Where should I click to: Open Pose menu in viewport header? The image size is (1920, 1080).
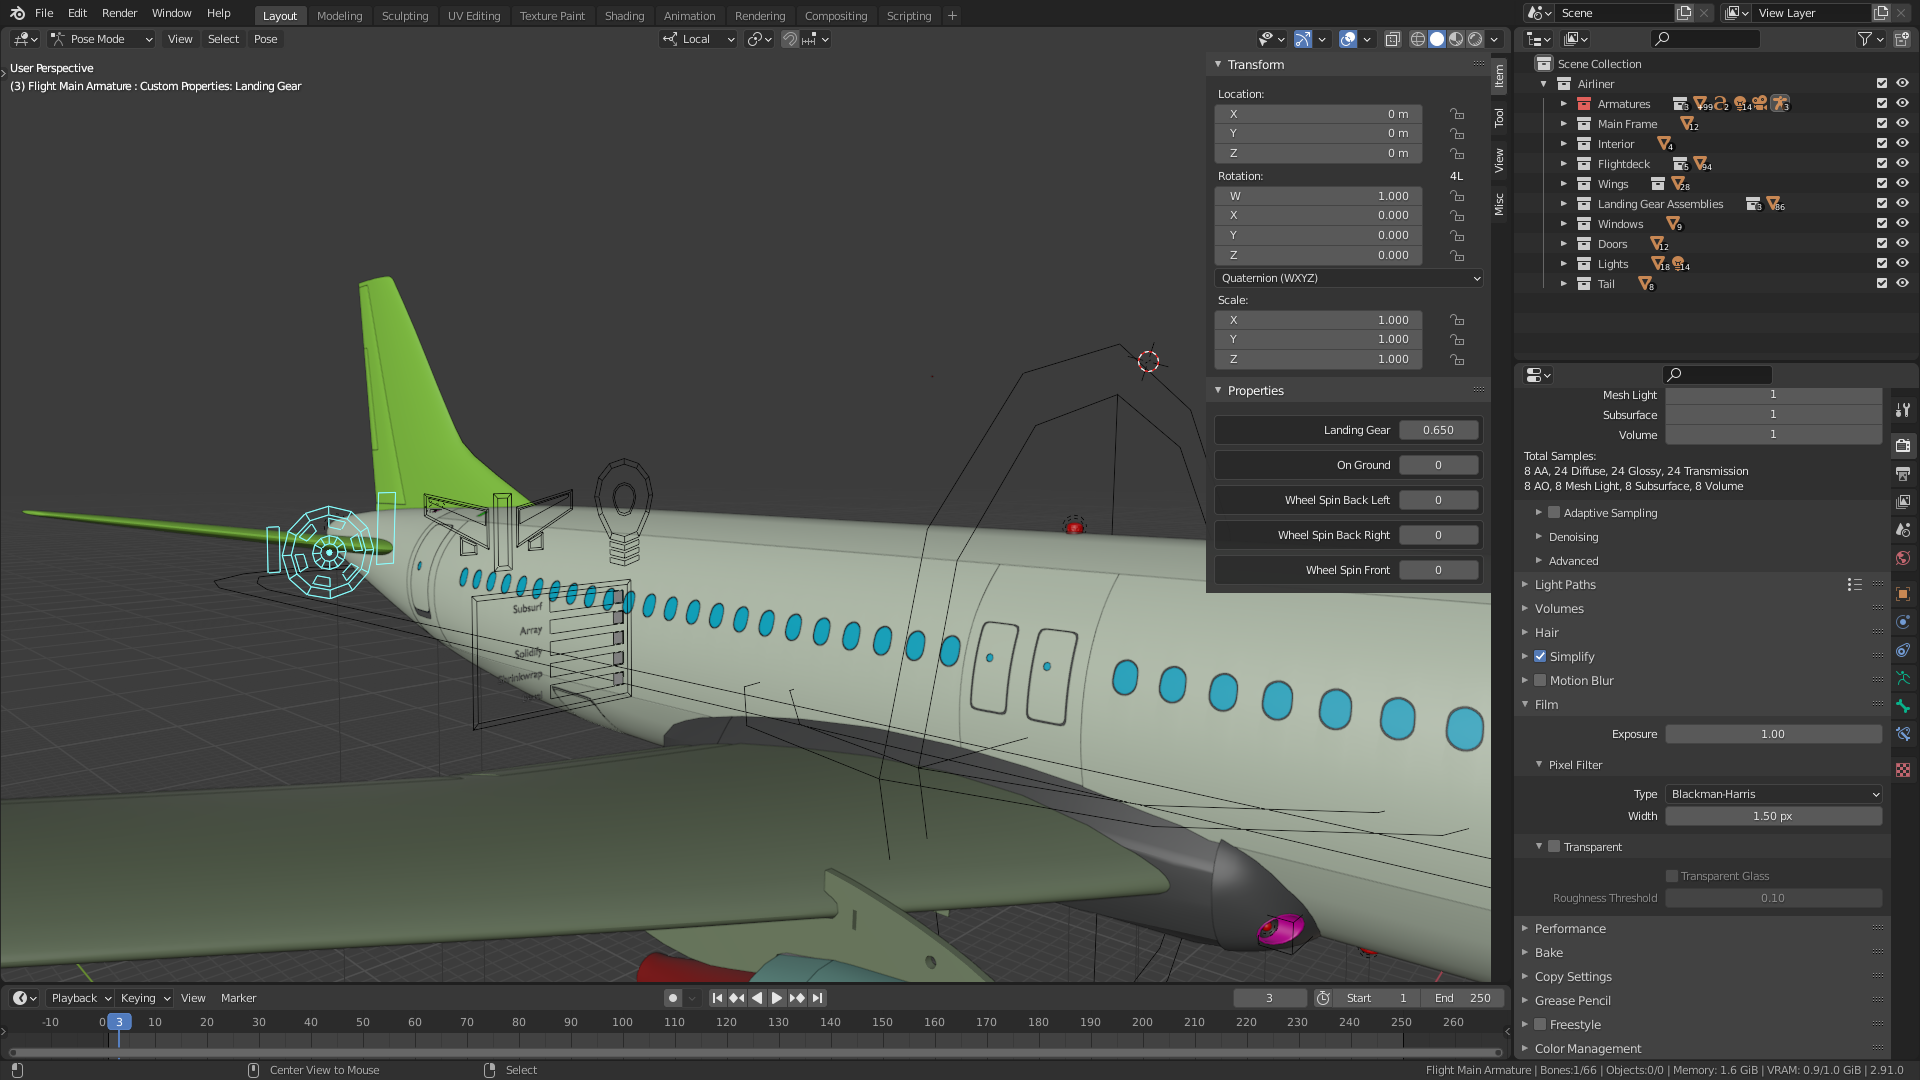[x=265, y=39]
